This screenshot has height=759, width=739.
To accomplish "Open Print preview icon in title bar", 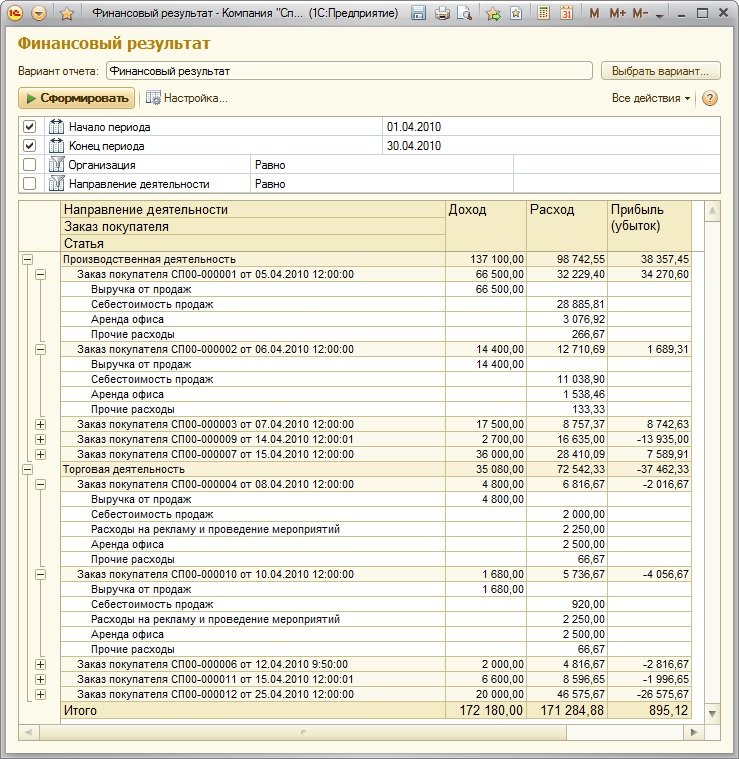I will click(464, 13).
